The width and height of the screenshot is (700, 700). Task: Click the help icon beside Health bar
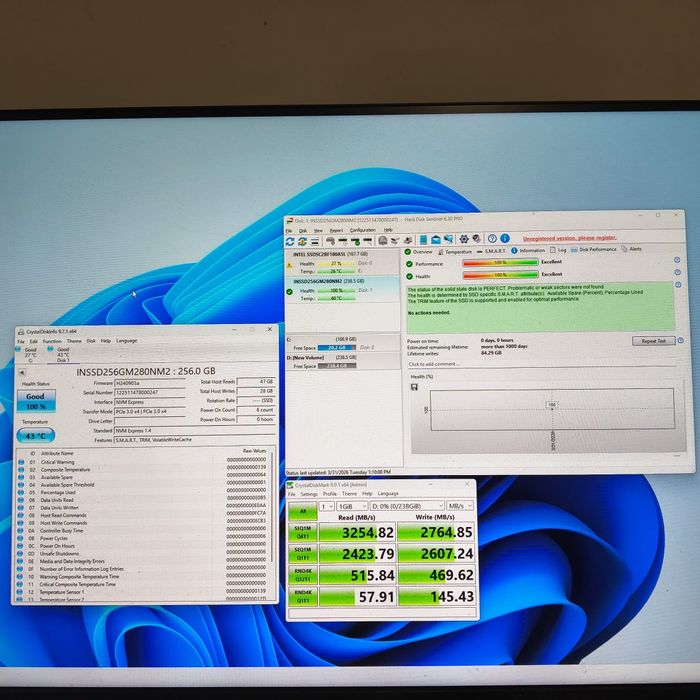(x=678, y=272)
